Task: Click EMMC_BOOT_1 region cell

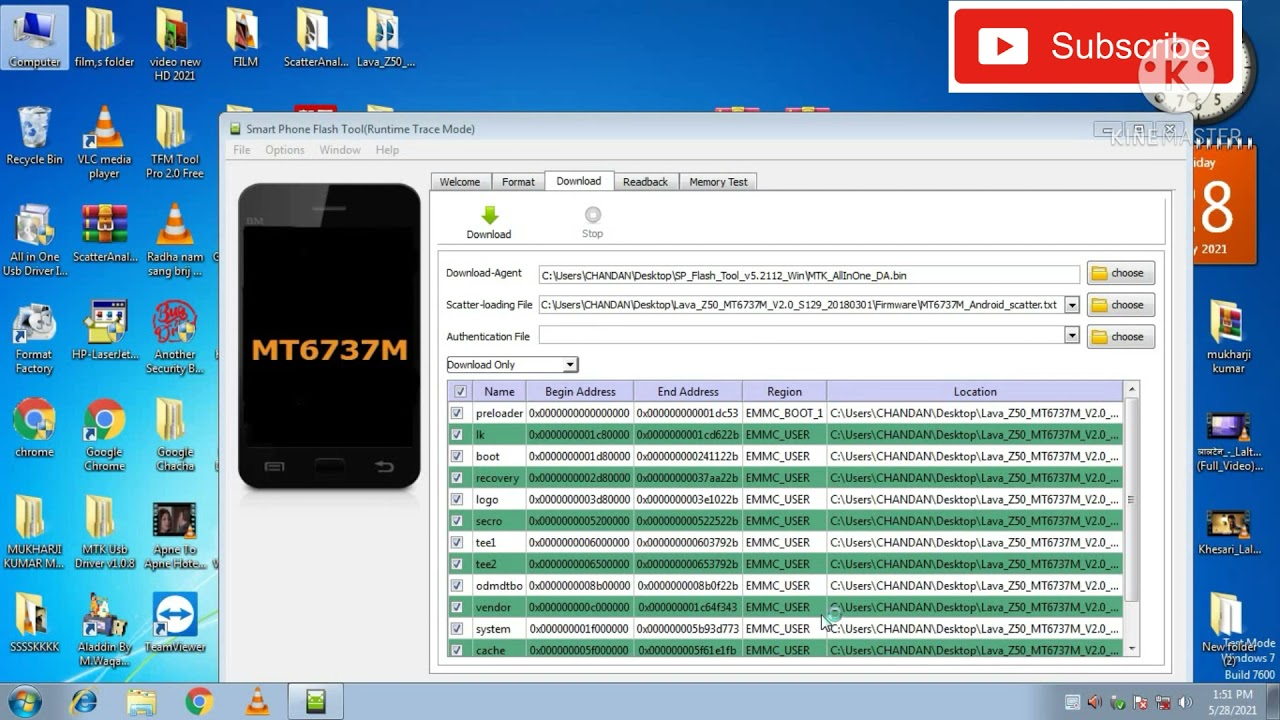Action: point(784,413)
